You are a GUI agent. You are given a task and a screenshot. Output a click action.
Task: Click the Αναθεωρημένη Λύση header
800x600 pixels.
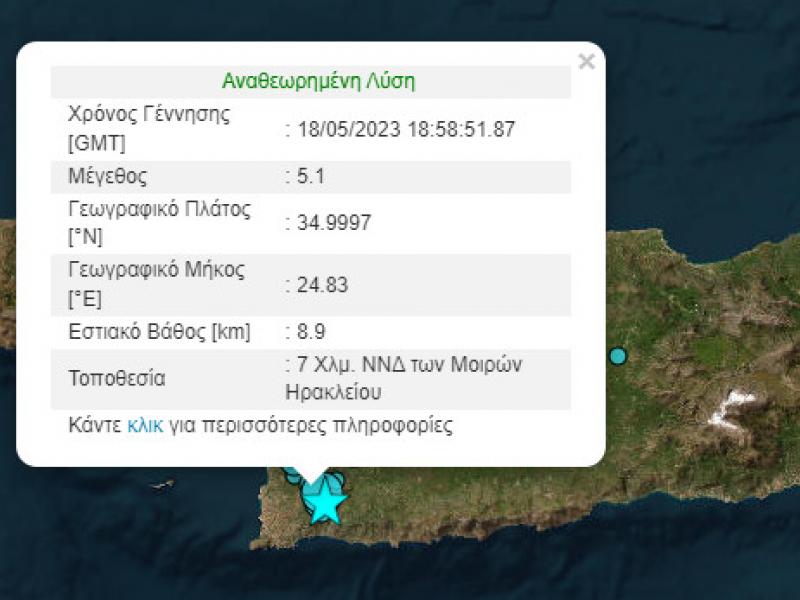point(321,81)
